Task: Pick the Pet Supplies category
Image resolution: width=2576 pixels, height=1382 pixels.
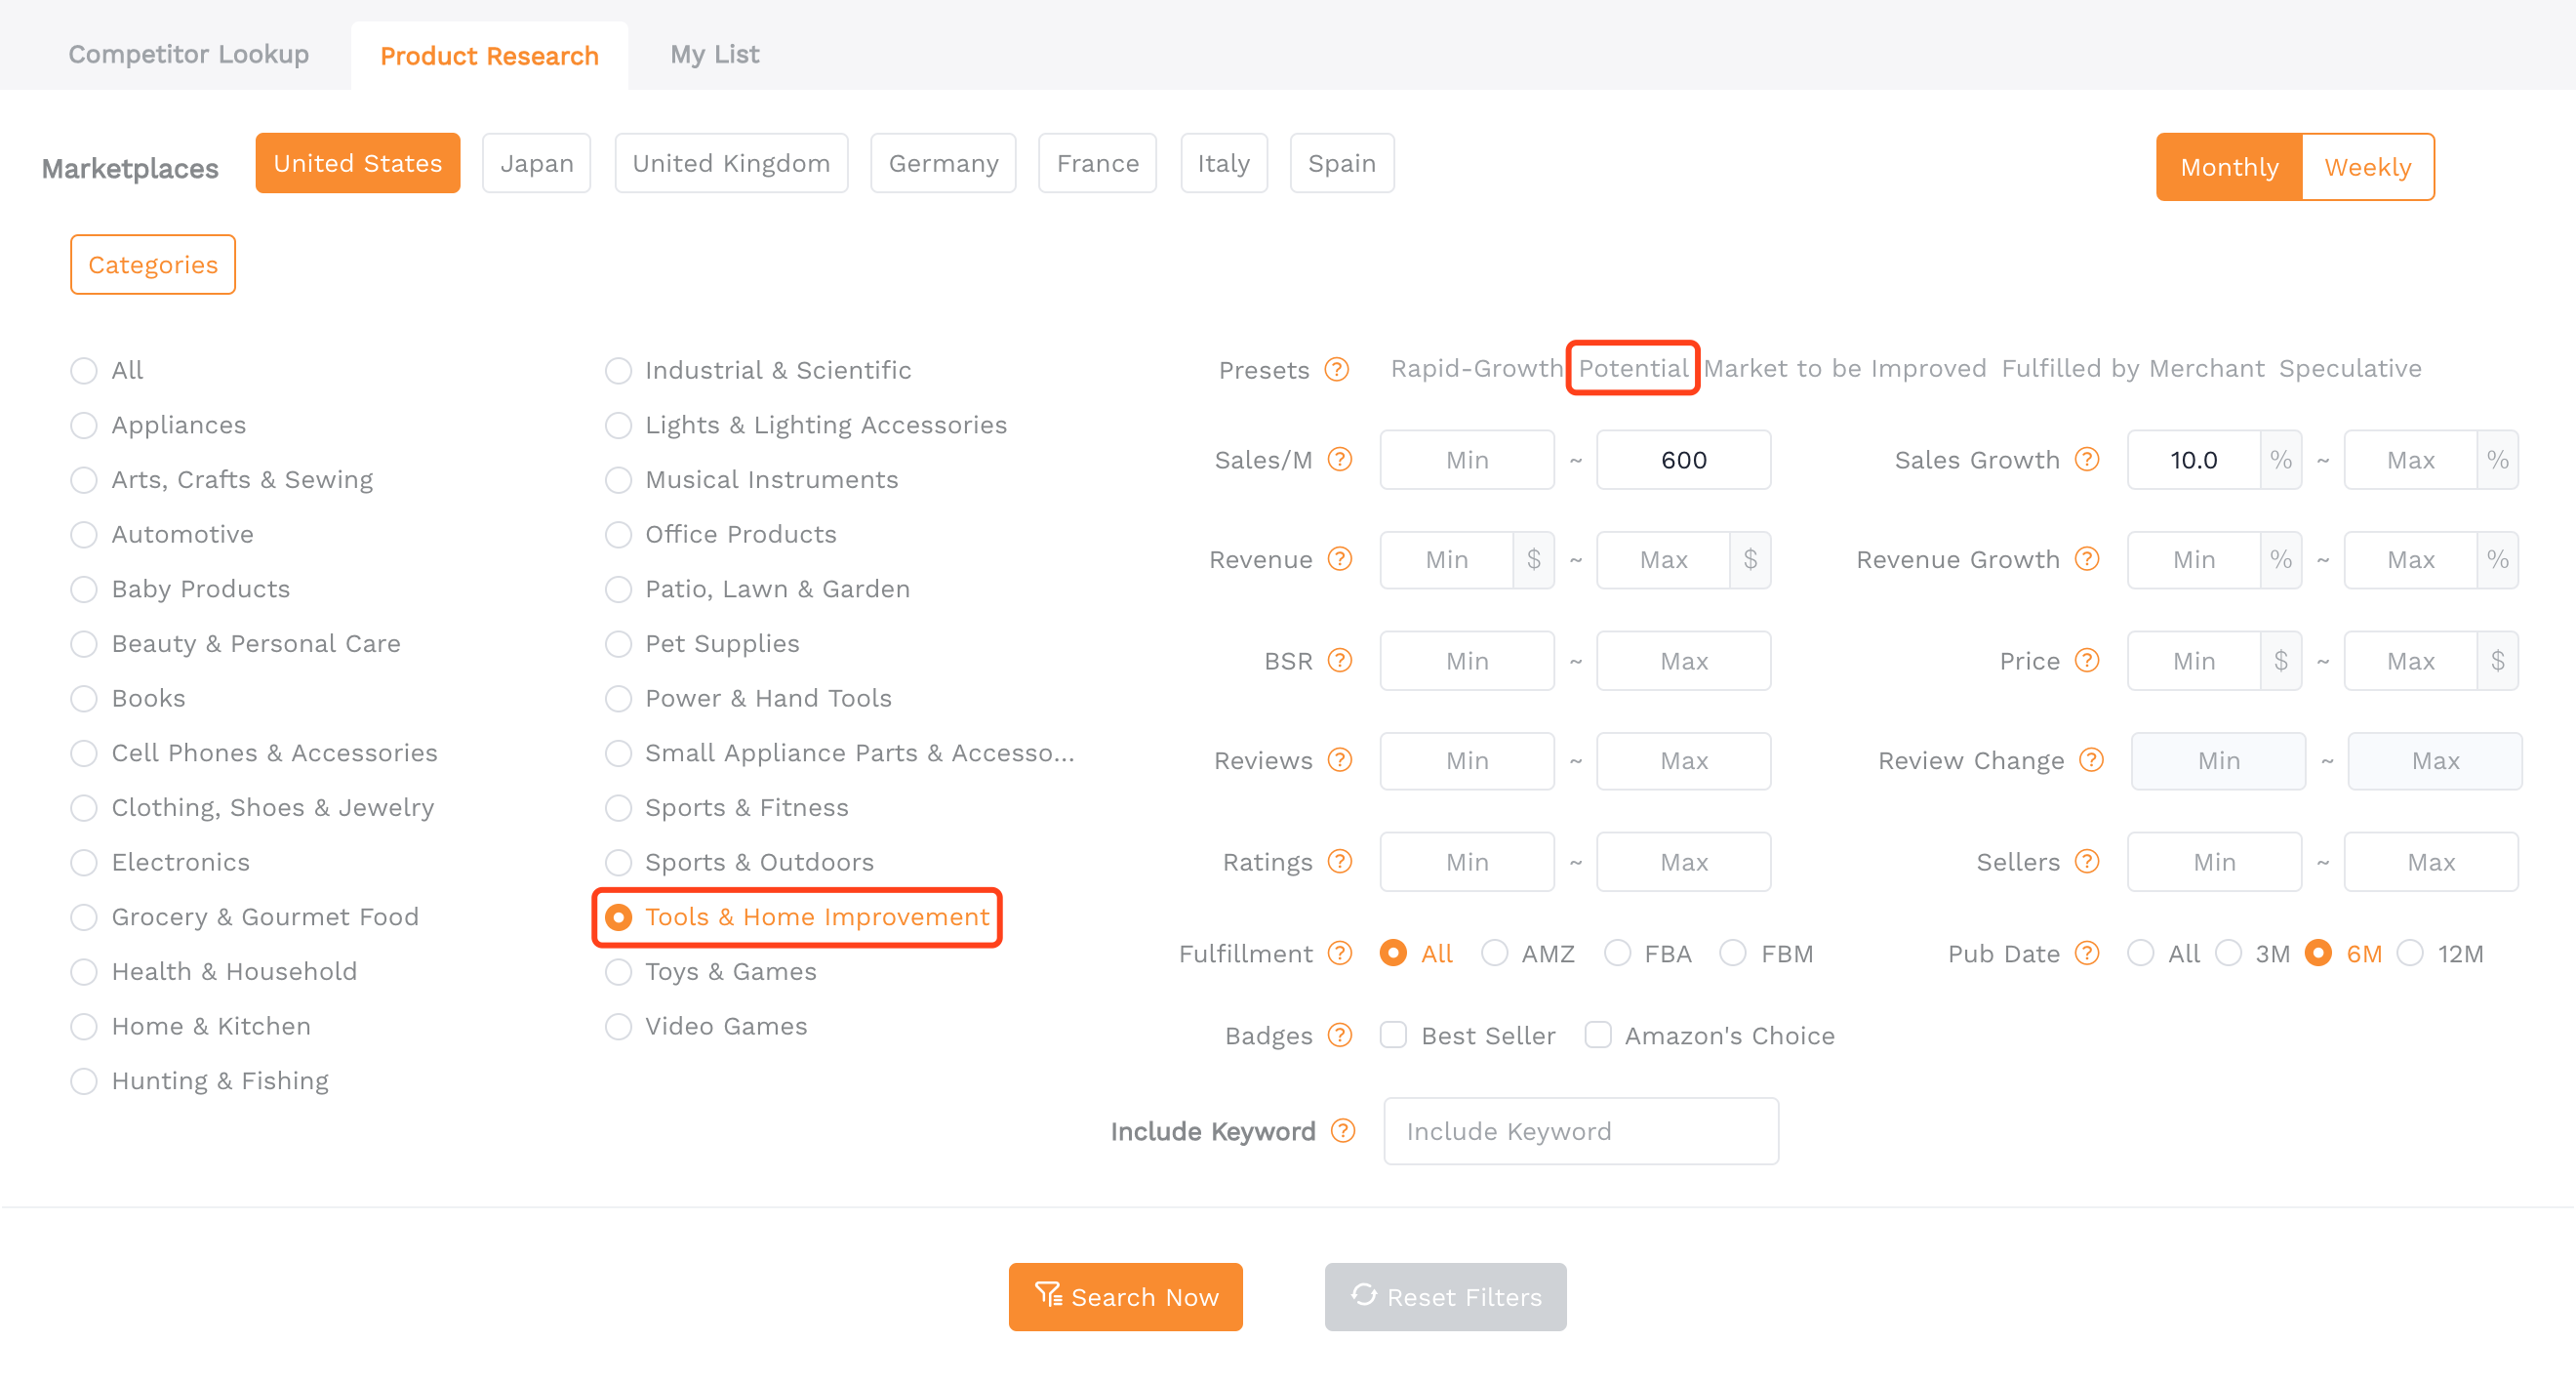Action: [619, 644]
